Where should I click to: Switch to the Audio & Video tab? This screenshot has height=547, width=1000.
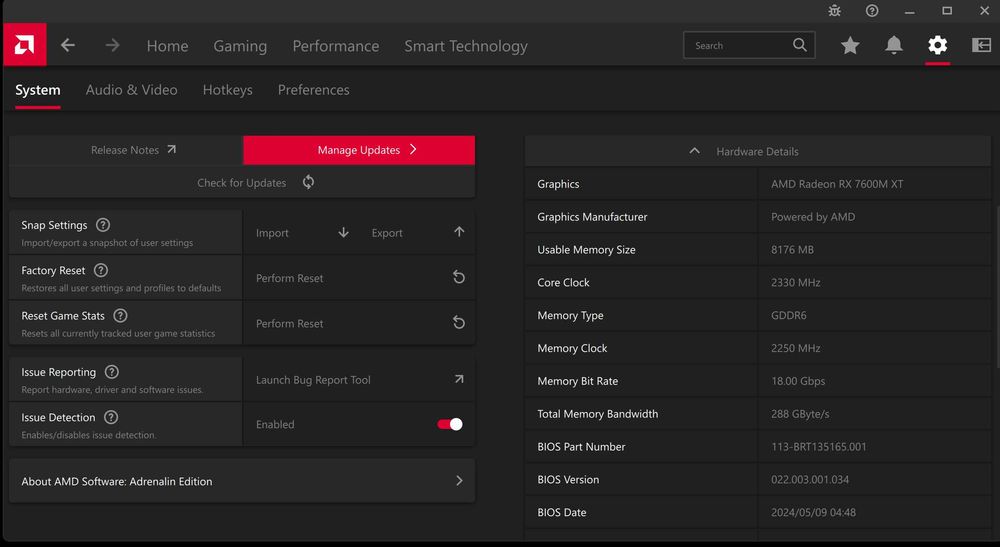point(131,90)
